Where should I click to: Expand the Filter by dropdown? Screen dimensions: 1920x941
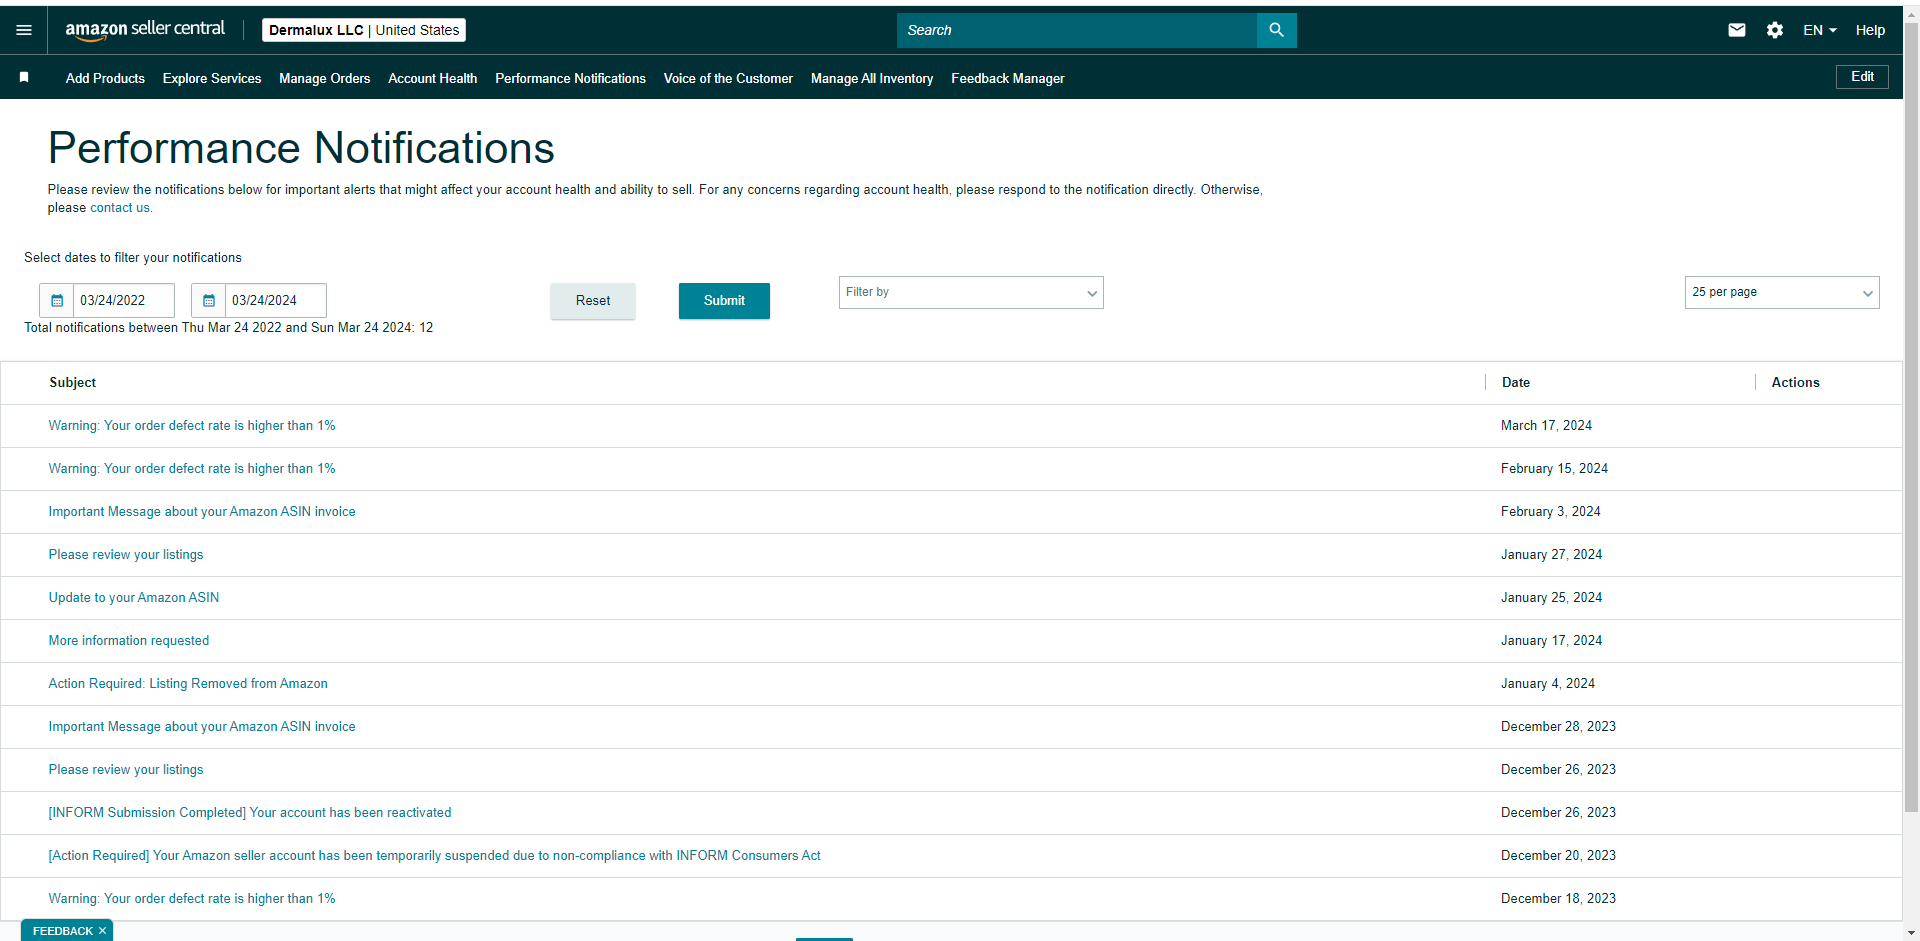pyautogui.click(x=971, y=292)
